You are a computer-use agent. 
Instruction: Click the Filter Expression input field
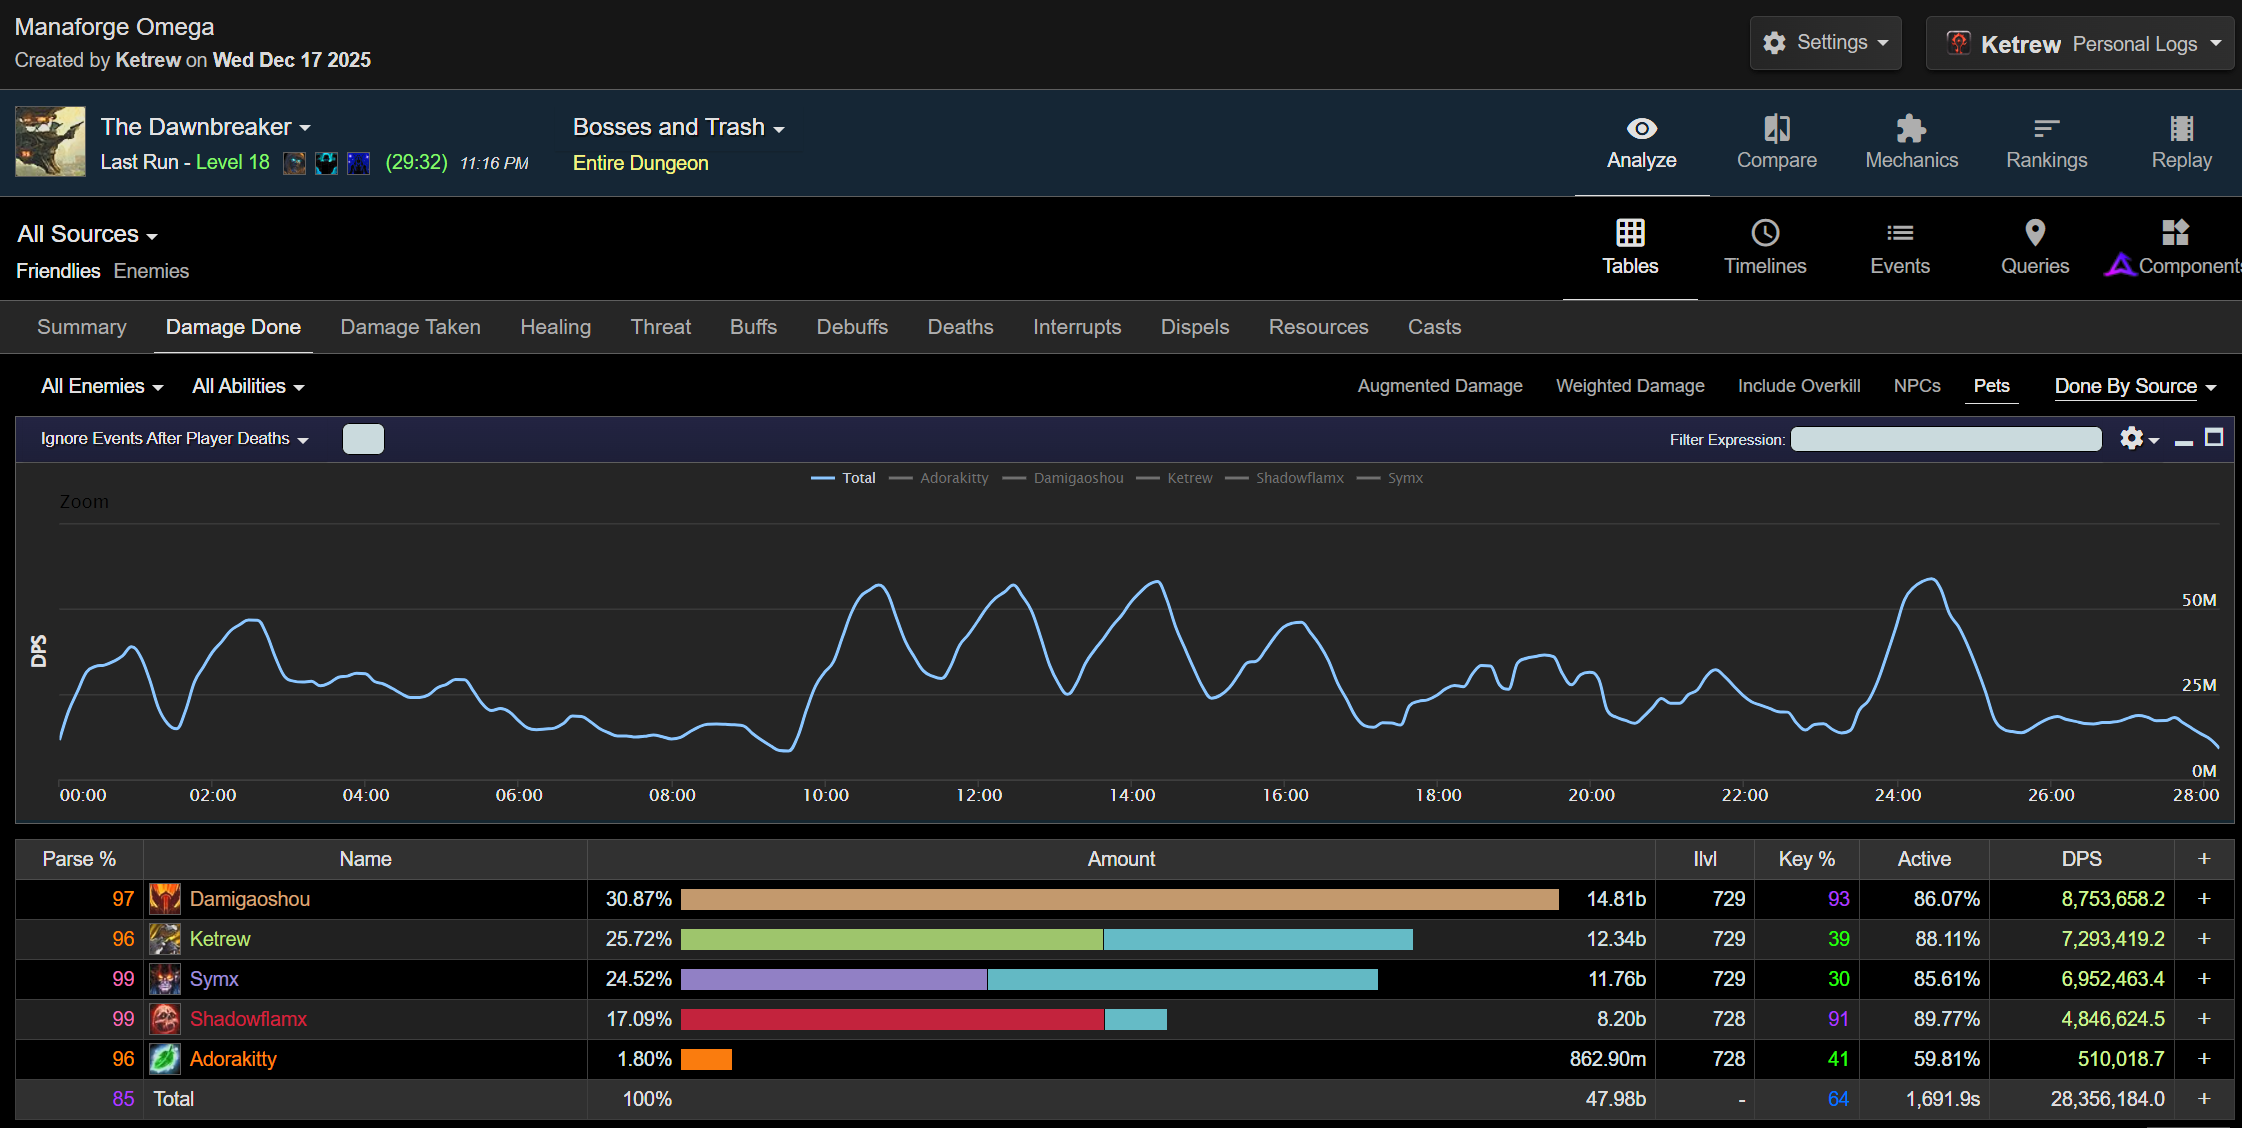(x=1945, y=439)
